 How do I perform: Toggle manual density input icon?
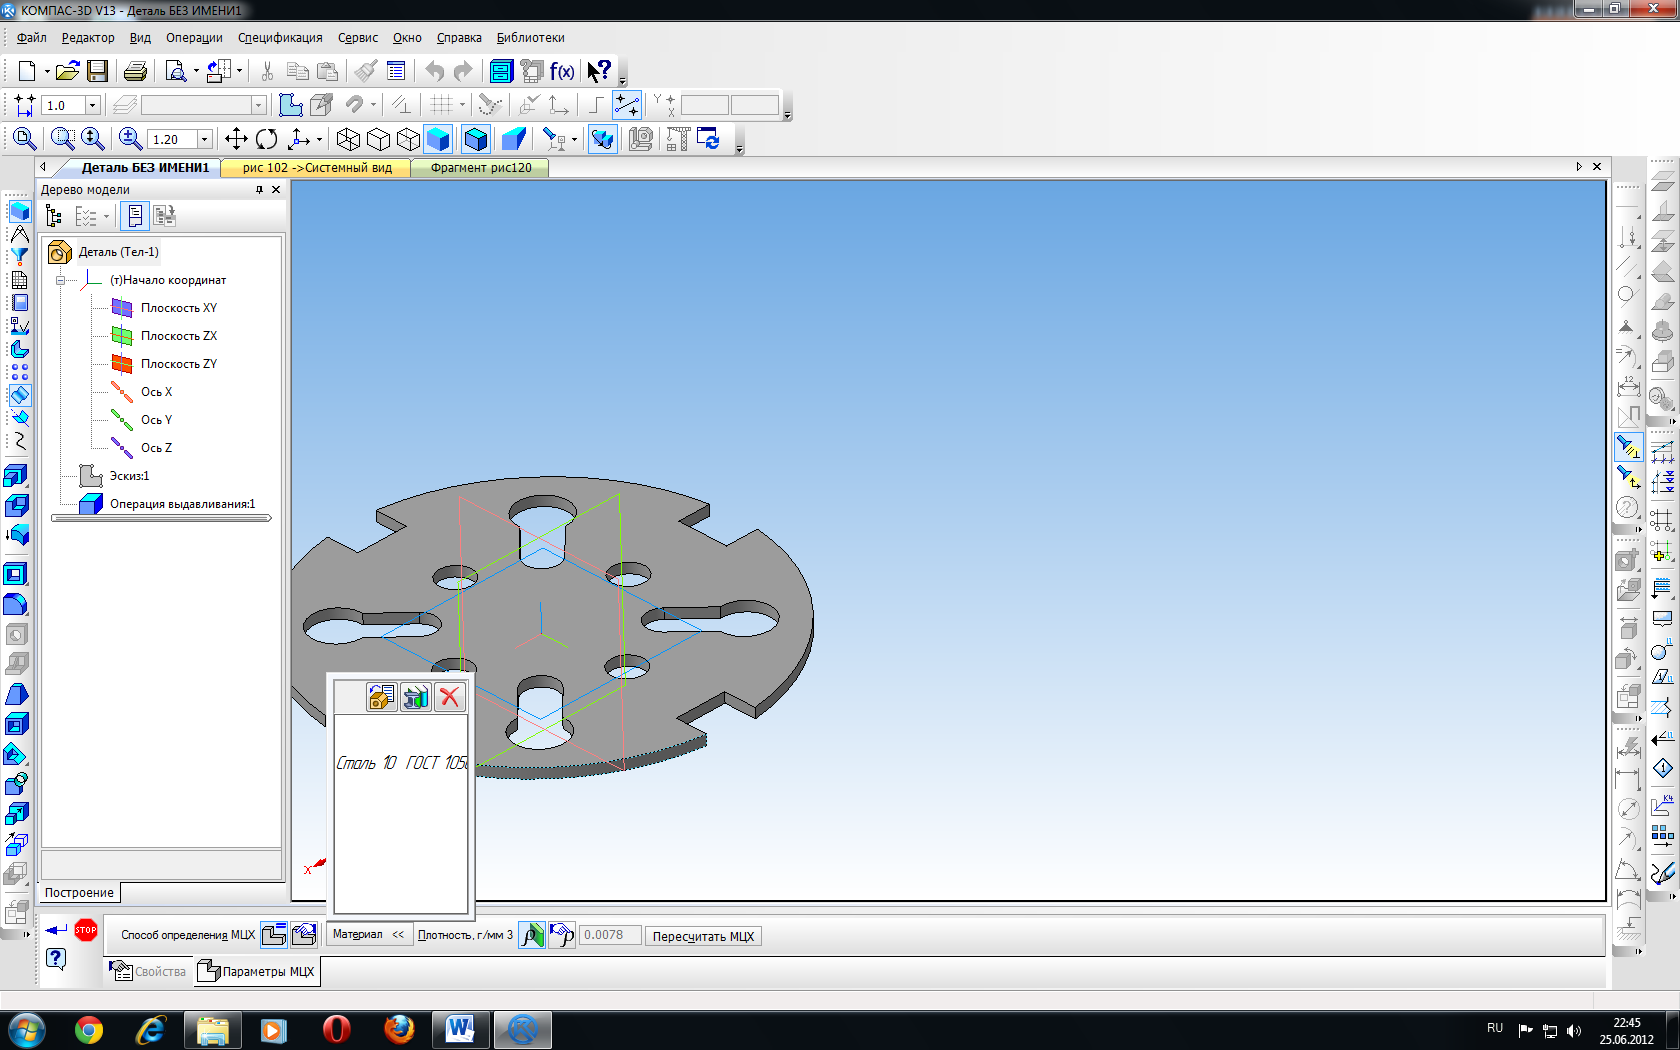click(x=562, y=935)
